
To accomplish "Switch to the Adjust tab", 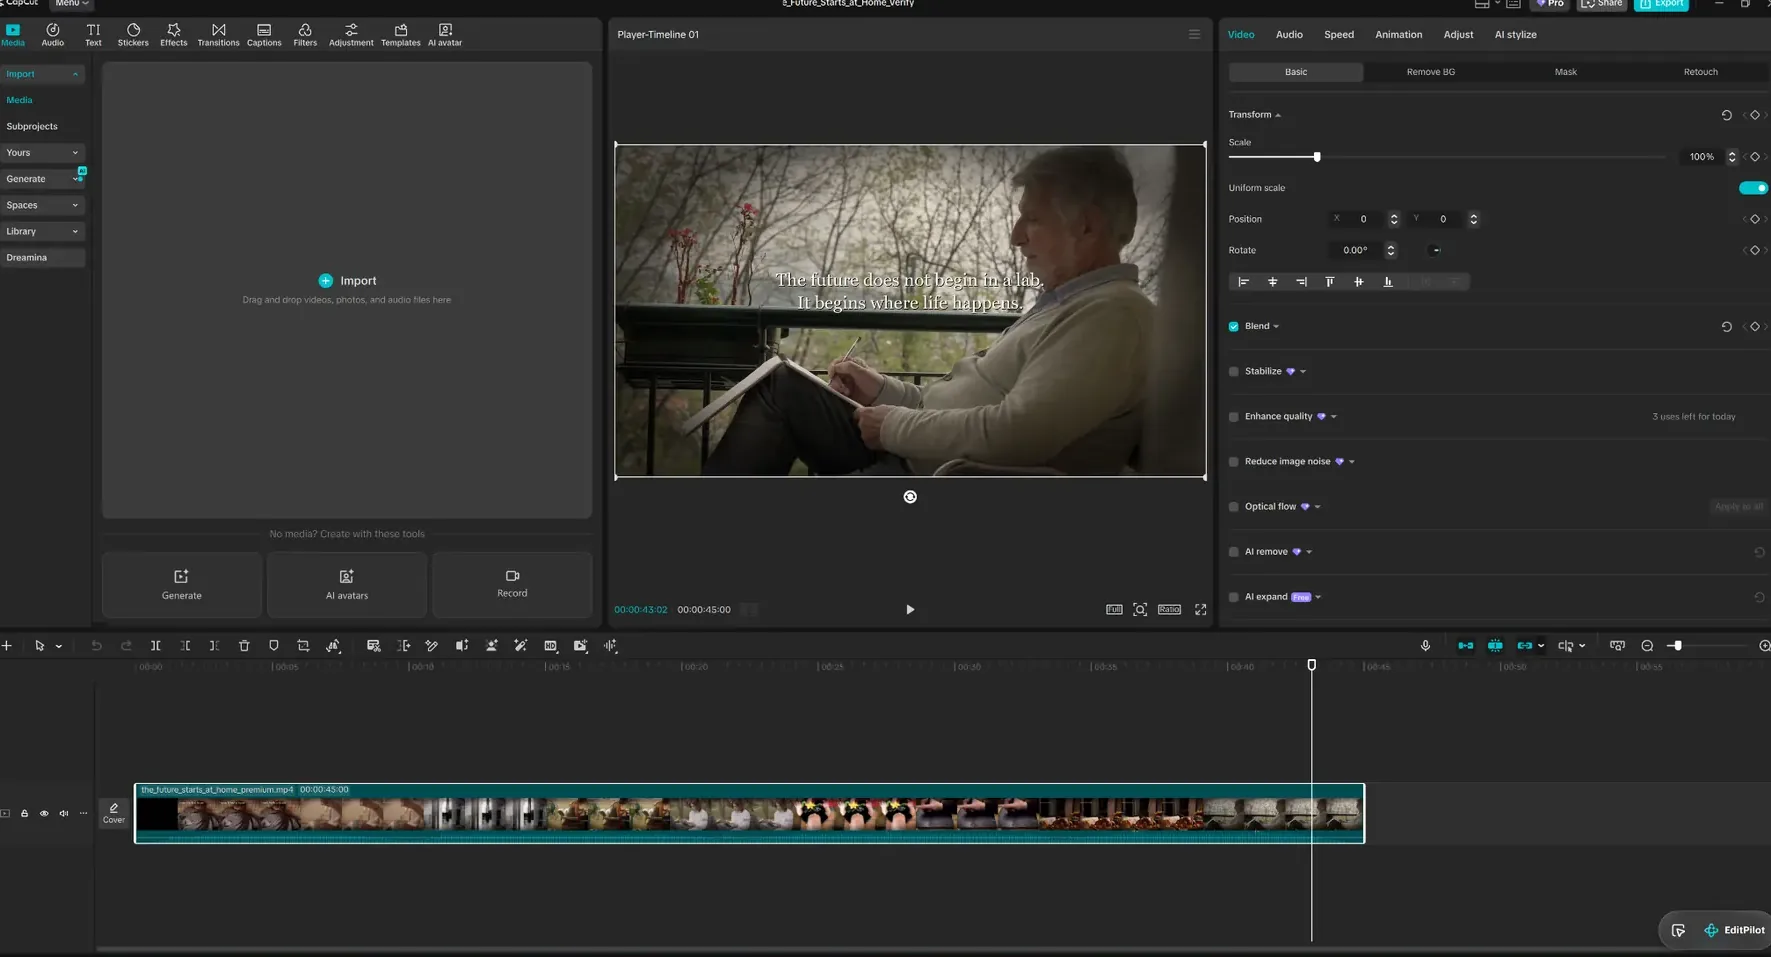I will tap(1458, 34).
